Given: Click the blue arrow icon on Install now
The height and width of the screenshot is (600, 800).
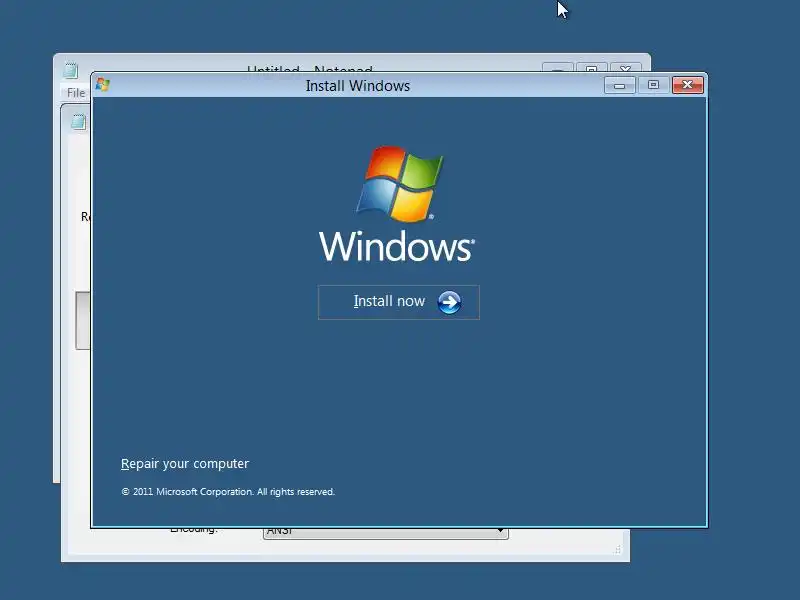Looking at the screenshot, I should pos(449,303).
